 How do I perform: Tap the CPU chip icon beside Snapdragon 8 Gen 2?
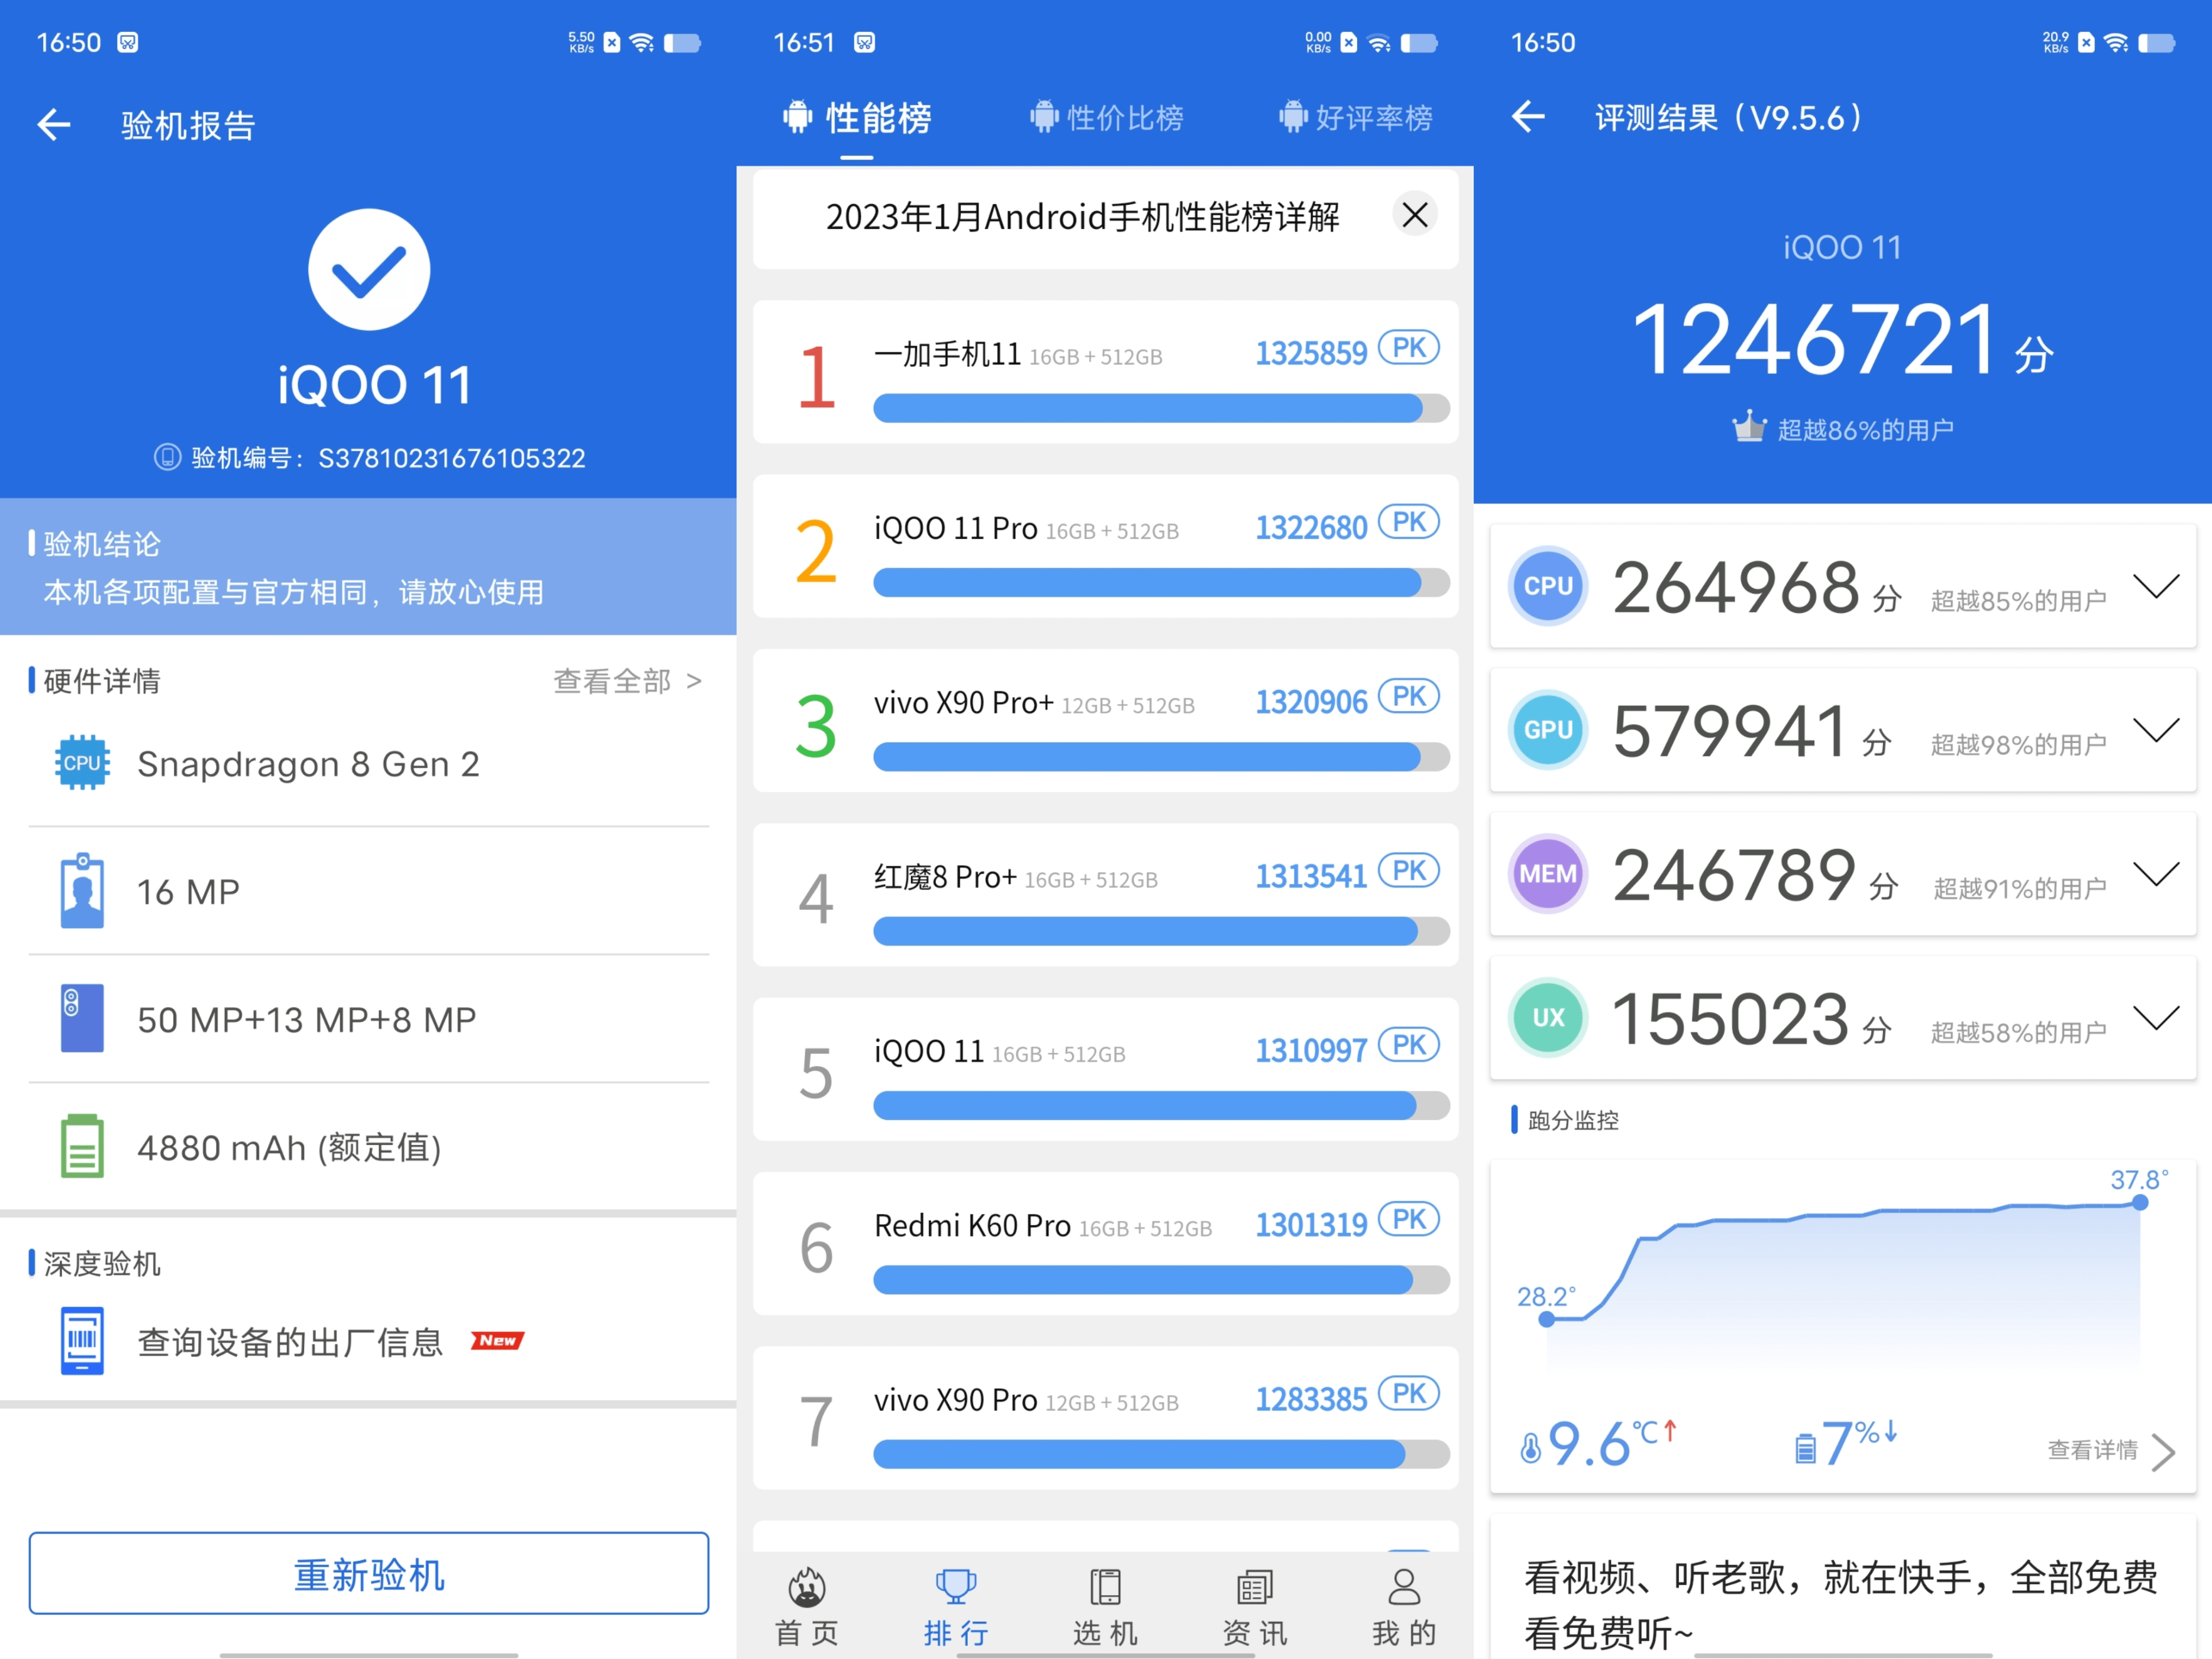coord(82,763)
